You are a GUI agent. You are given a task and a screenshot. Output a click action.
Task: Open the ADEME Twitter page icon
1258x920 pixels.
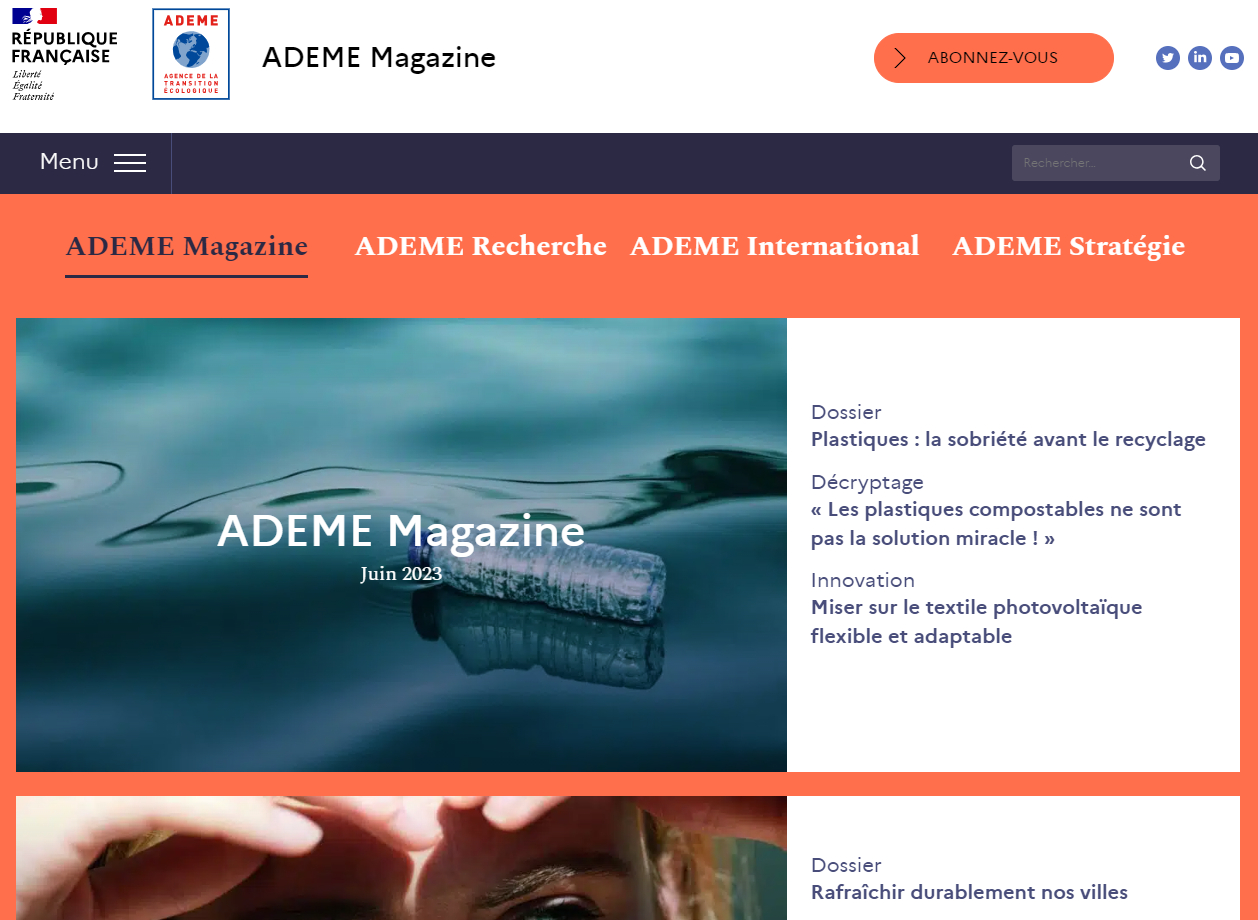coord(1168,58)
